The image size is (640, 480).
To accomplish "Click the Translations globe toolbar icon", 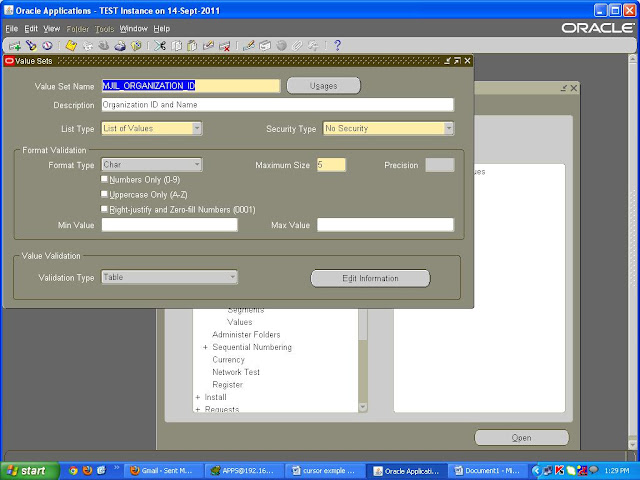I will click(x=281, y=46).
